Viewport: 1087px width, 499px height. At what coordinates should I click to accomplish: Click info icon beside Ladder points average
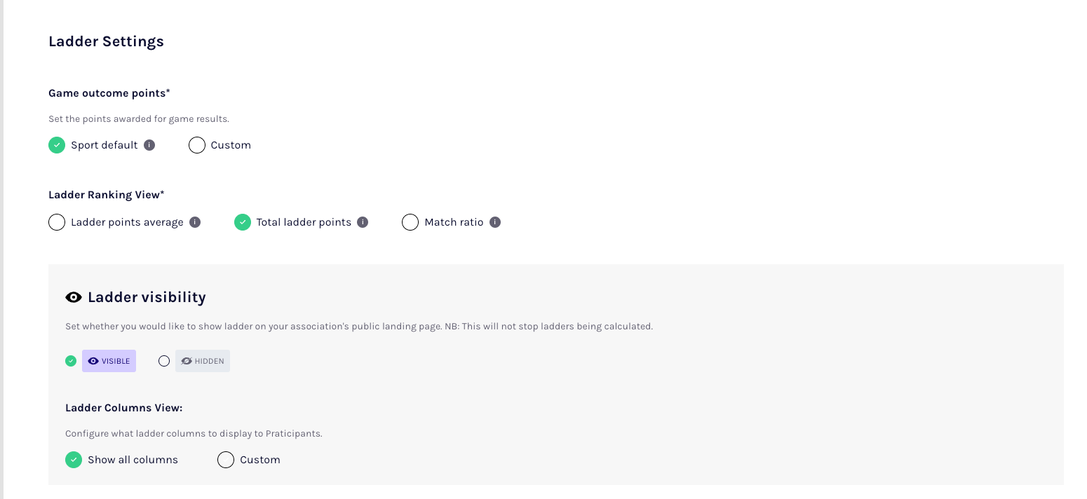pyautogui.click(x=195, y=222)
